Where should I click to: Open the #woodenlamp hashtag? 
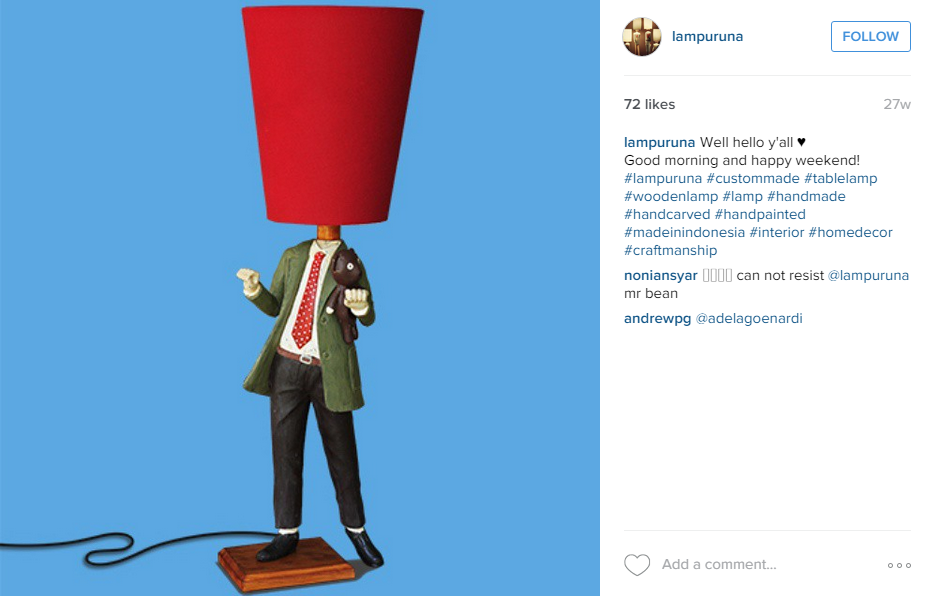pyautogui.click(x=671, y=196)
